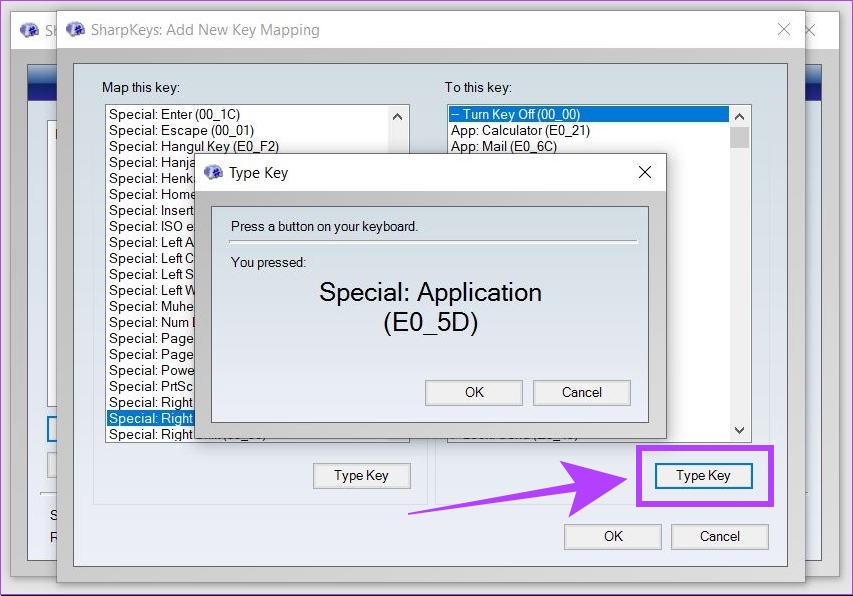This screenshot has width=853, height=596.
Task: Select App: Calculator (E0_21) entry
Action: click(589, 131)
